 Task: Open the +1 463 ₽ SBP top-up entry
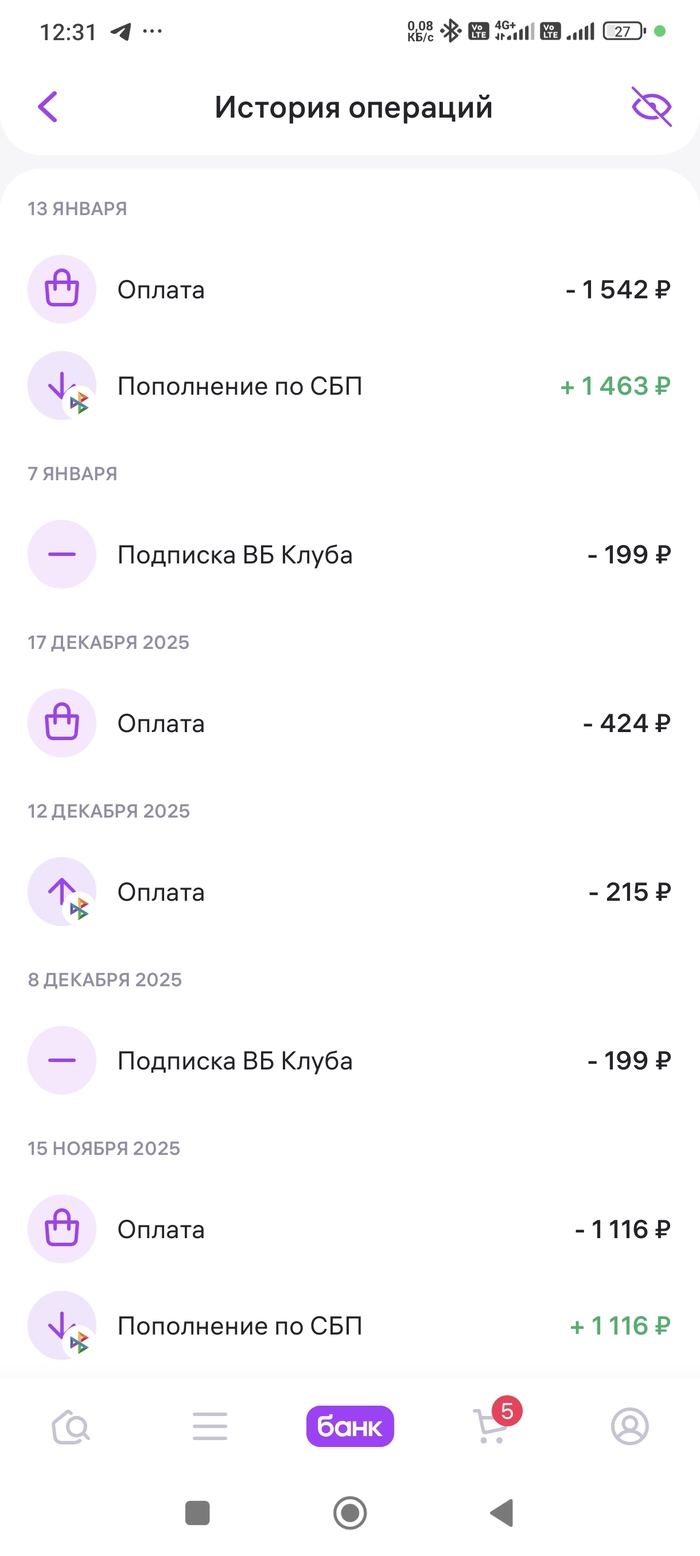coord(350,386)
